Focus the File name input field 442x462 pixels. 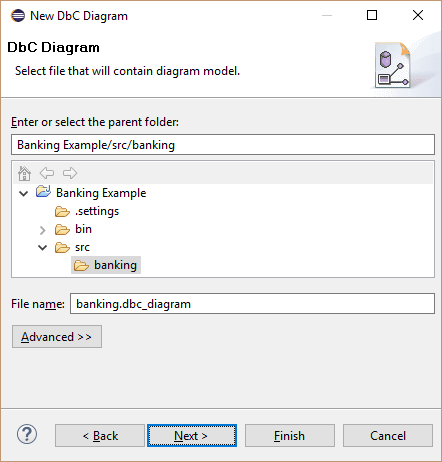click(x=252, y=304)
